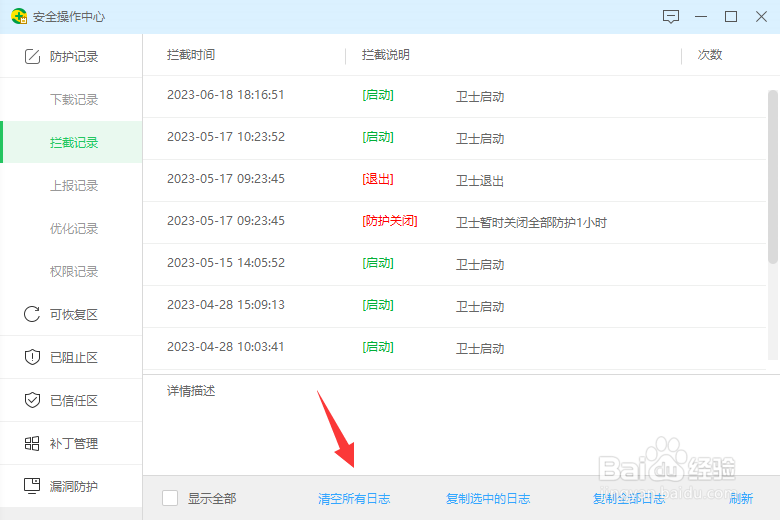Click the log list vertical scrollbar thumb
This screenshot has height=520, width=780.
pyautogui.click(x=773, y=177)
